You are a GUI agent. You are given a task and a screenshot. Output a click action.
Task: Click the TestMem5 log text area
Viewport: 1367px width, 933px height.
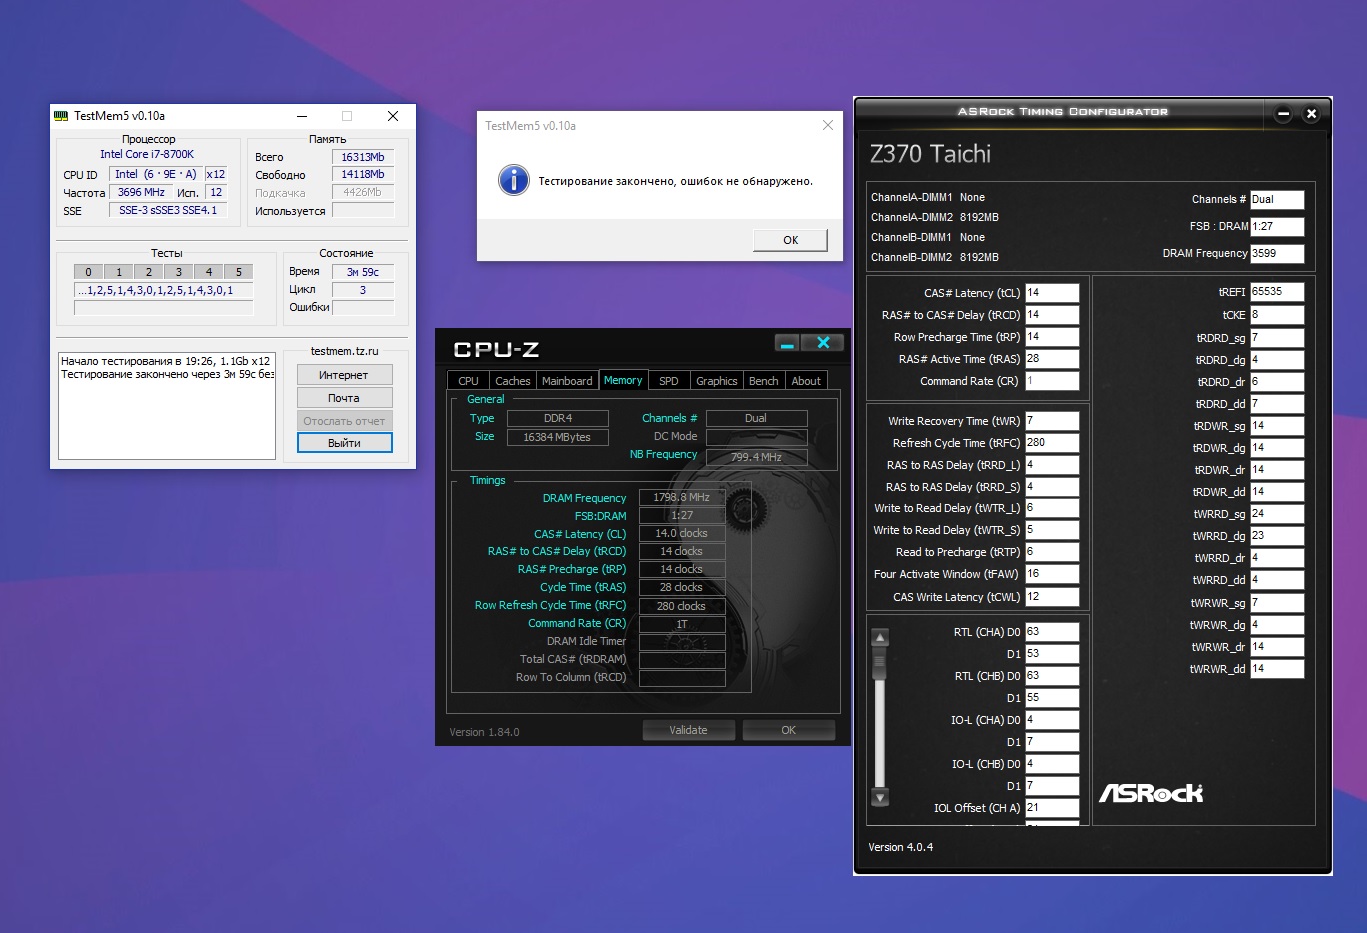pos(167,405)
